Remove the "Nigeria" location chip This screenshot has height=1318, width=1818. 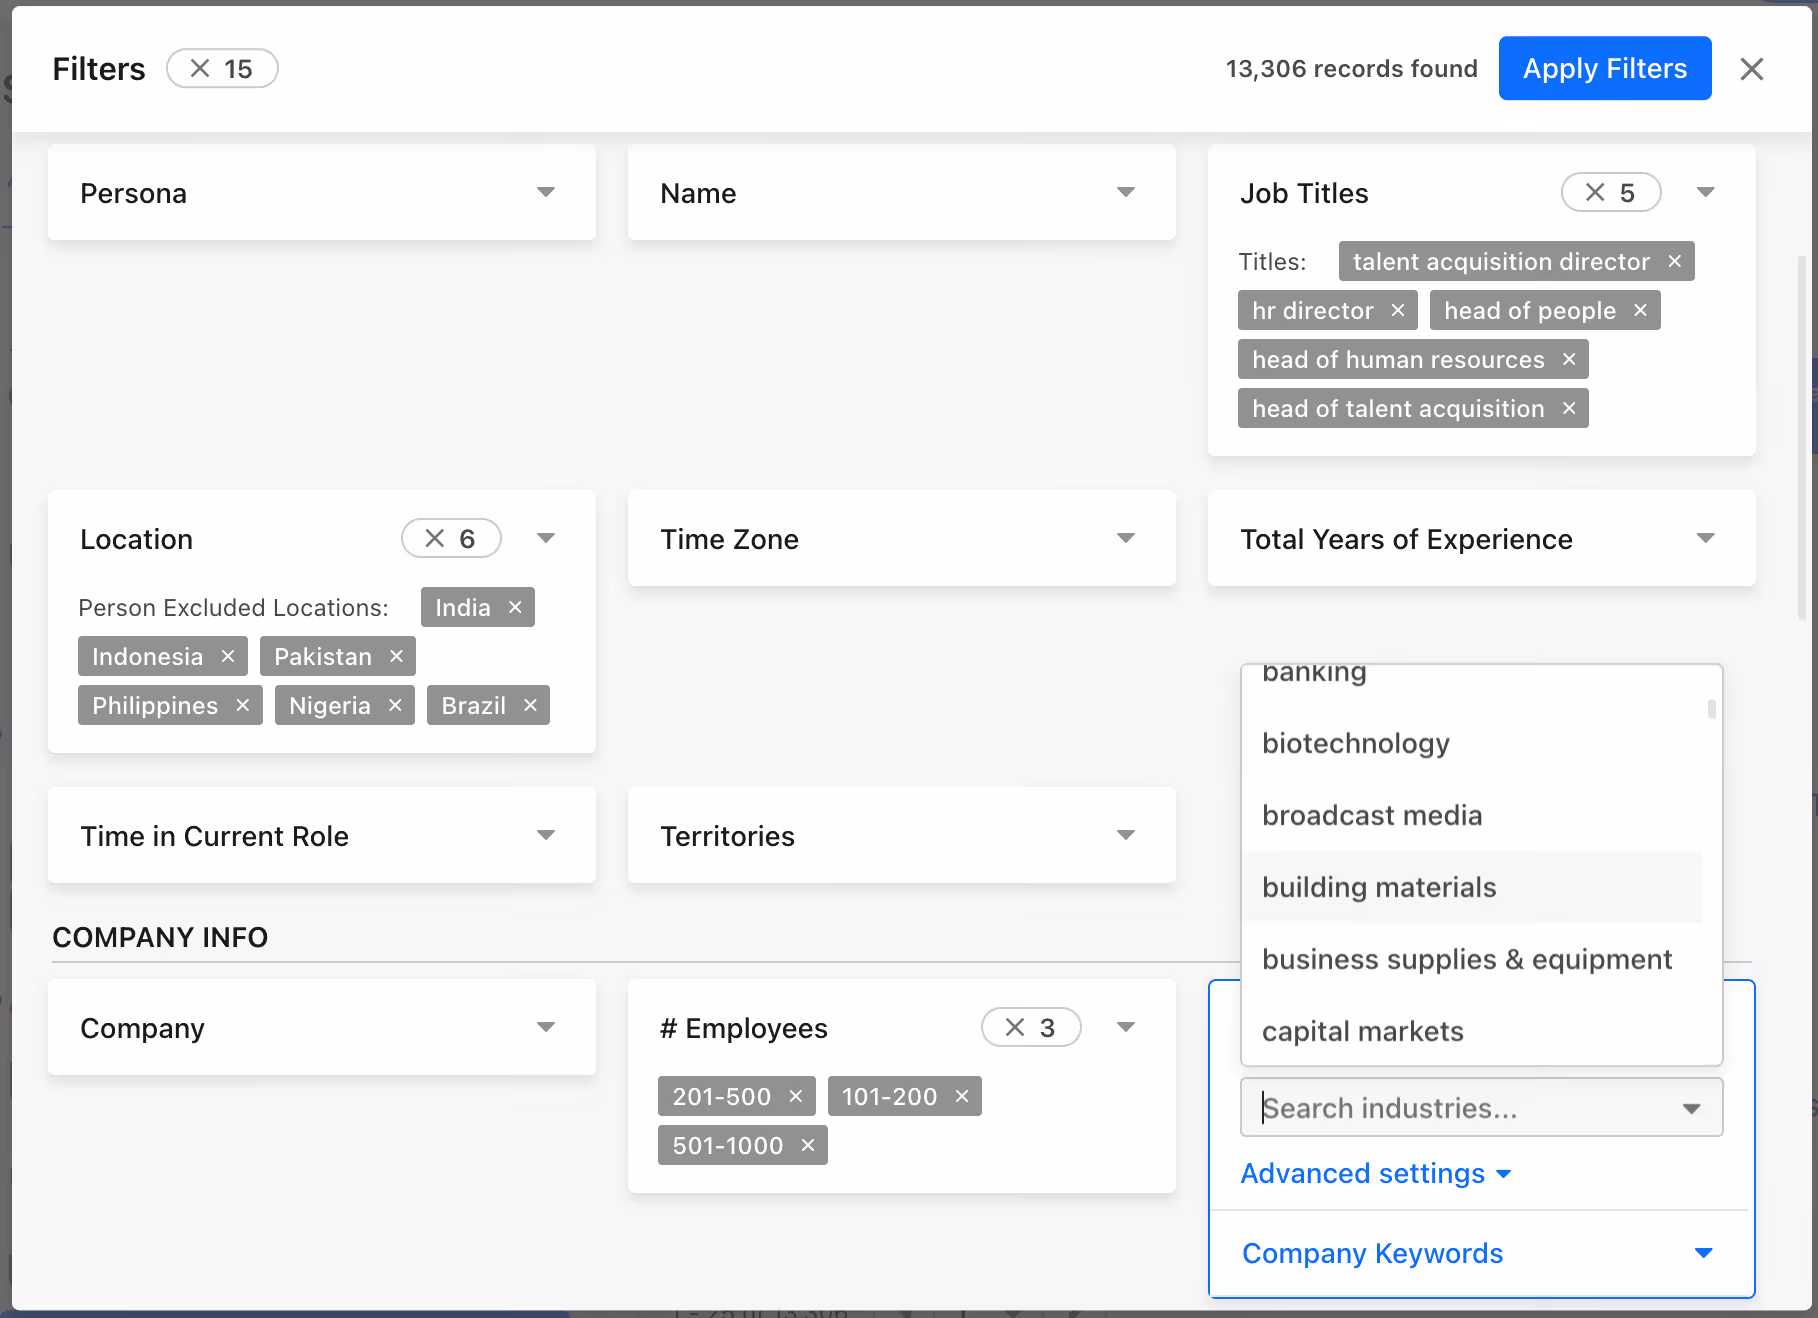click(396, 705)
